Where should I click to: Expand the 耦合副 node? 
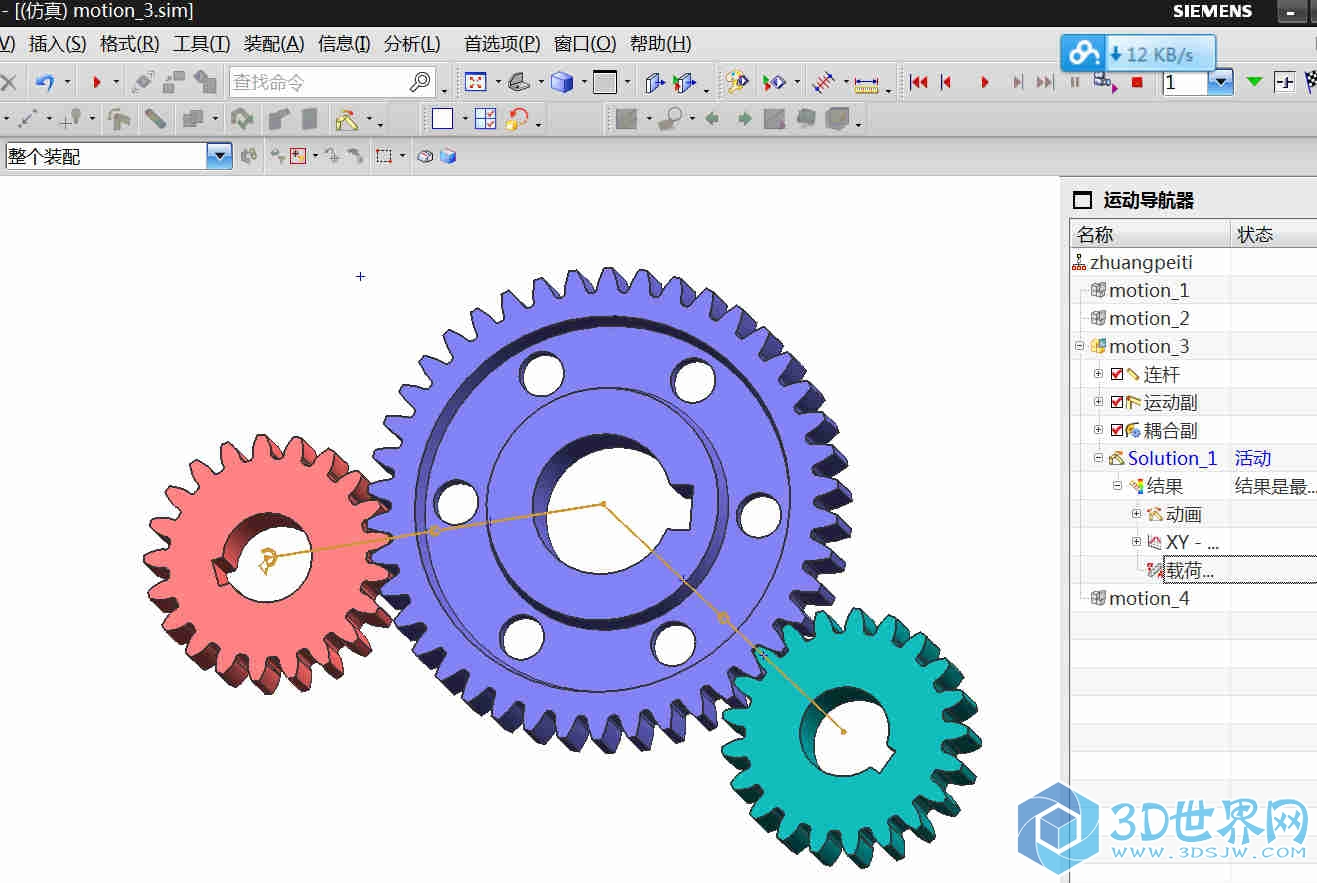tap(1098, 430)
